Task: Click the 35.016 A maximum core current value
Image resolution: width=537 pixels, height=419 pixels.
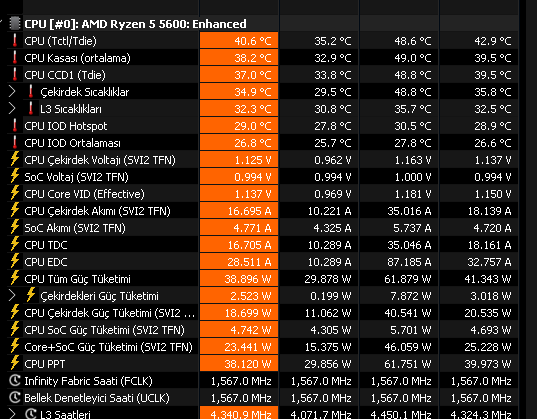Action: point(409,211)
